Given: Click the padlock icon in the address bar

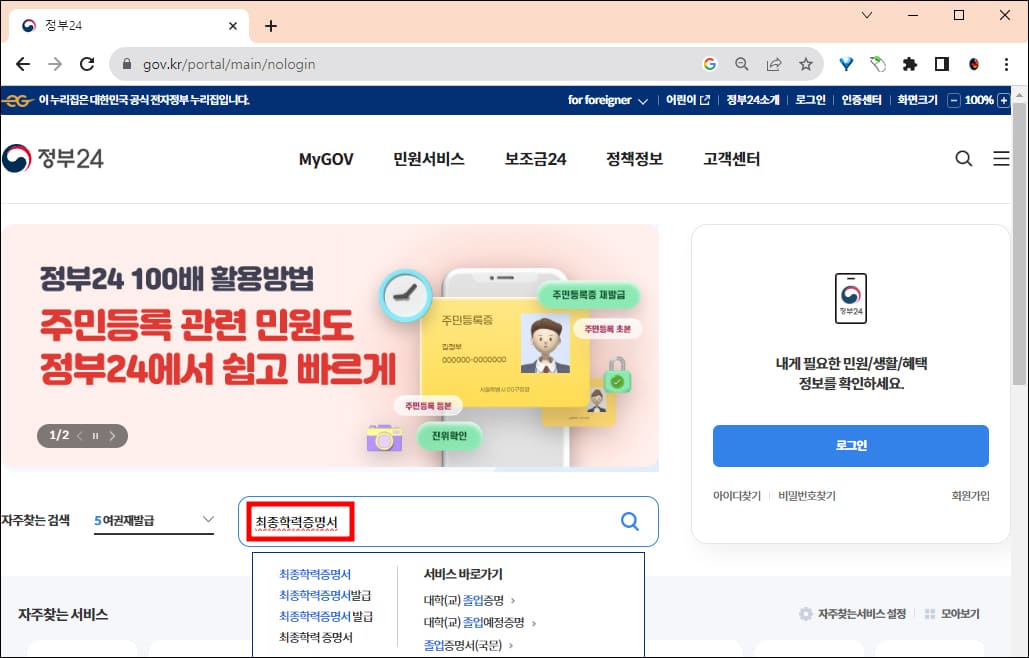Looking at the screenshot, I should 126,62.
